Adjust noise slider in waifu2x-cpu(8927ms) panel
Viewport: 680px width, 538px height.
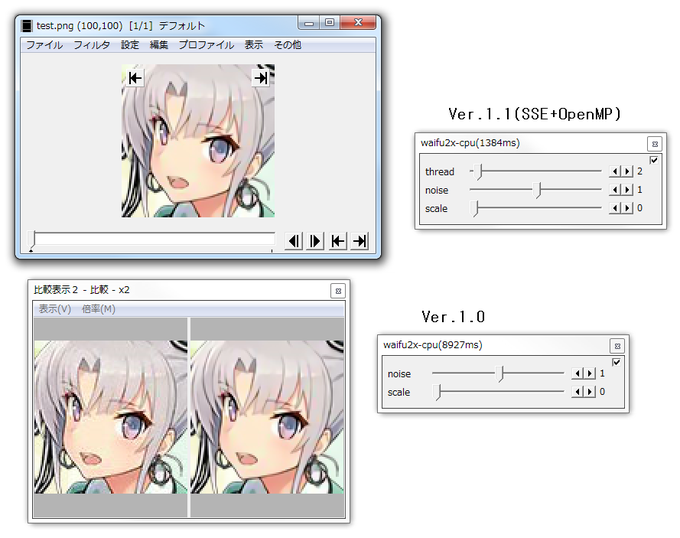[498, 373]
